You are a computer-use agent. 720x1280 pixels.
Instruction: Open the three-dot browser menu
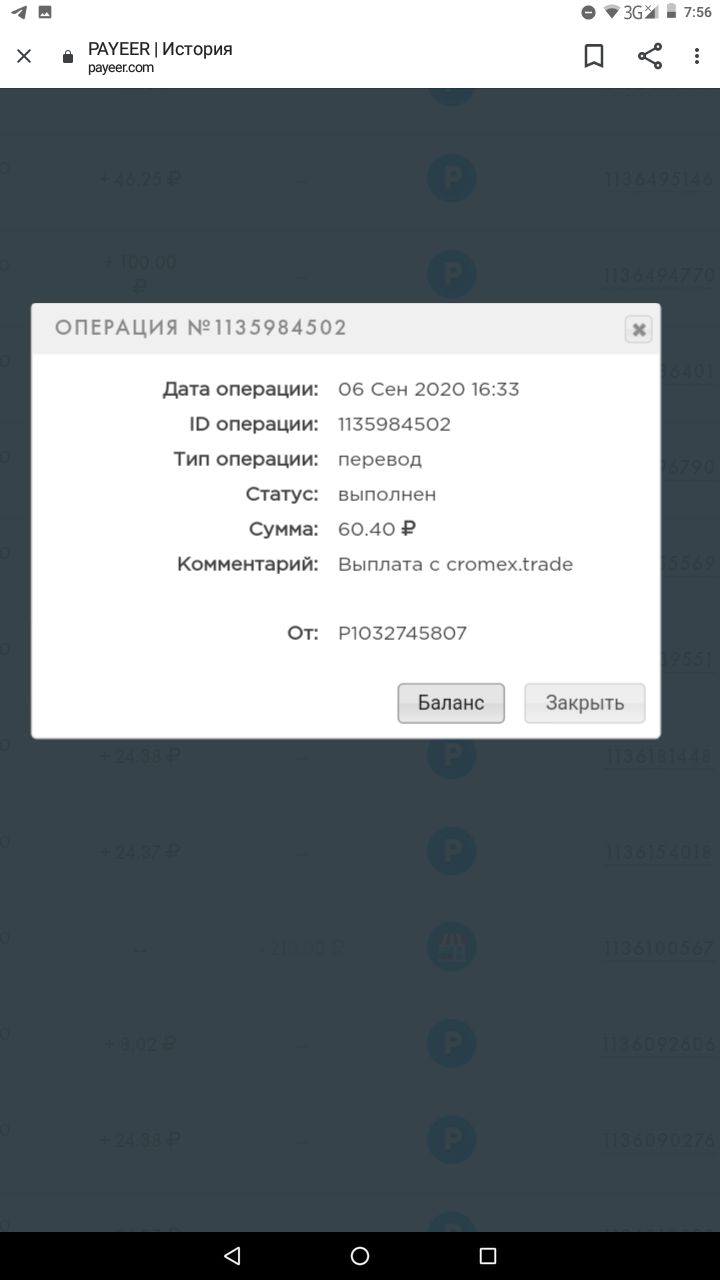[x=697, y=56]
